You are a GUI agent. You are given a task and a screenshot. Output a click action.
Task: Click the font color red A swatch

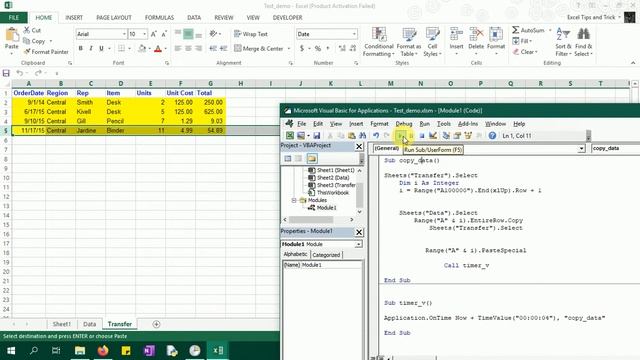[158, 49]
